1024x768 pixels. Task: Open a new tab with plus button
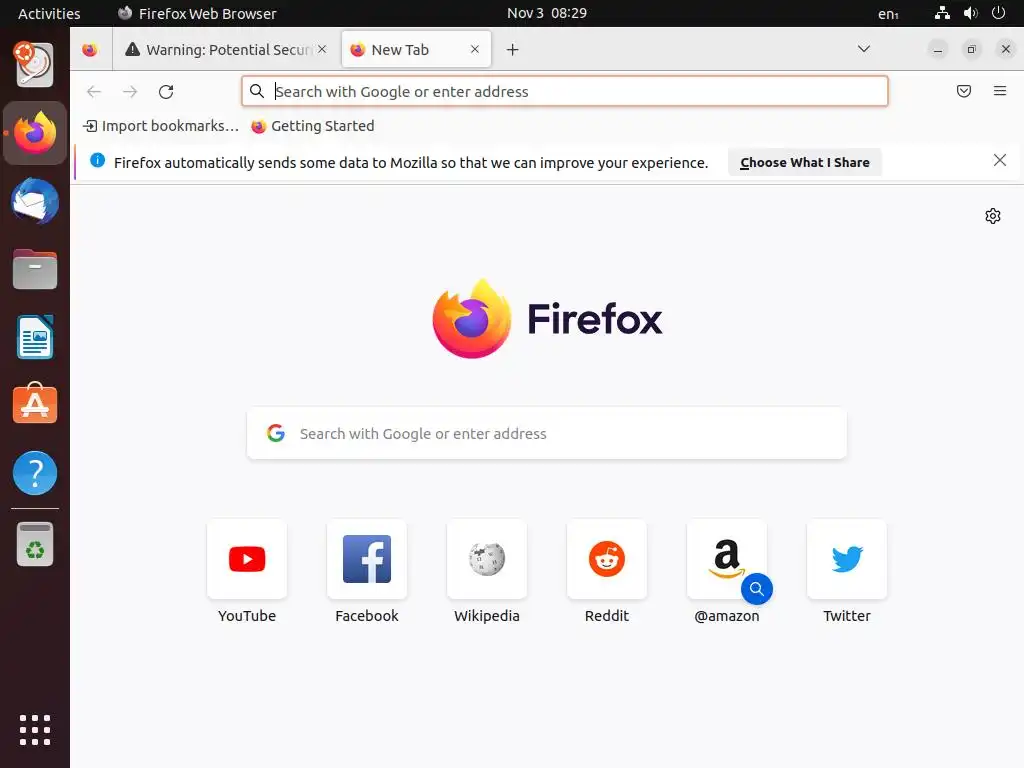(x=513, y=50)
